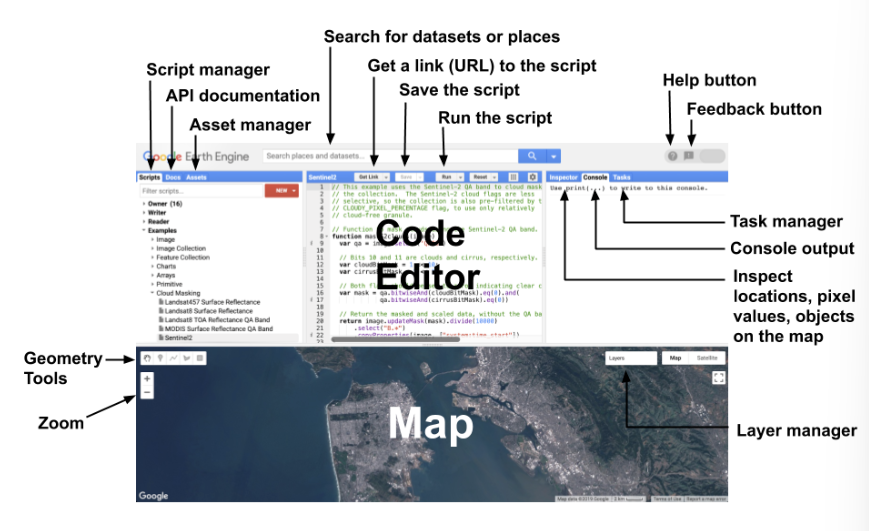Switch to the Assets tab
Image resolution: width=869 pixels, height=531 pixels.
pyautogui.click(x=196, y=177)
